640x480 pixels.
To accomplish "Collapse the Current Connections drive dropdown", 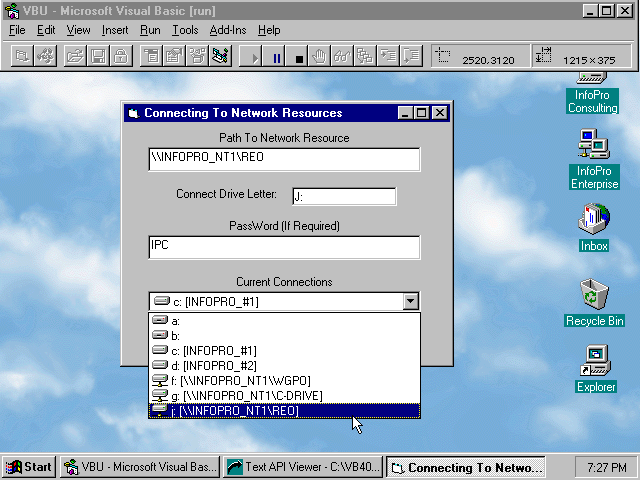I will click(410, 301).
